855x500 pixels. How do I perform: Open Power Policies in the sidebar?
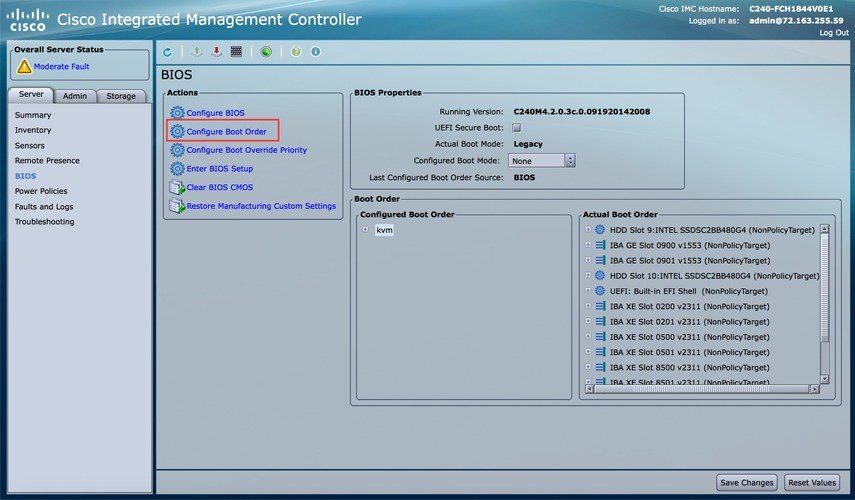click(x=41, y=191)
